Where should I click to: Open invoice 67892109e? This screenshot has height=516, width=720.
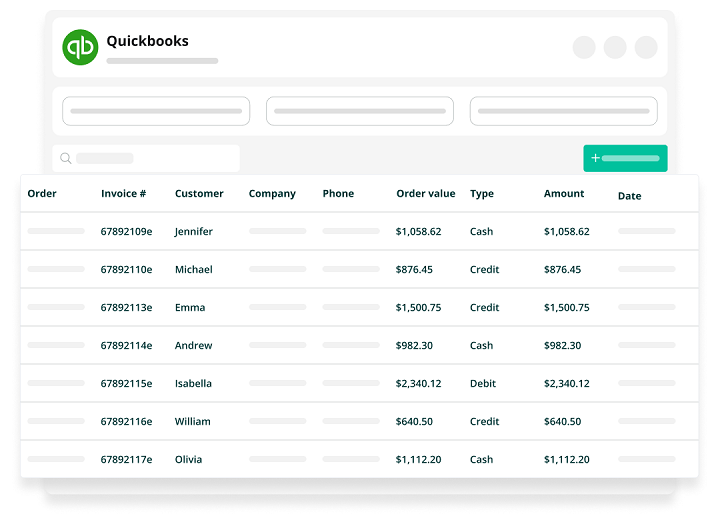click(126, 232)
